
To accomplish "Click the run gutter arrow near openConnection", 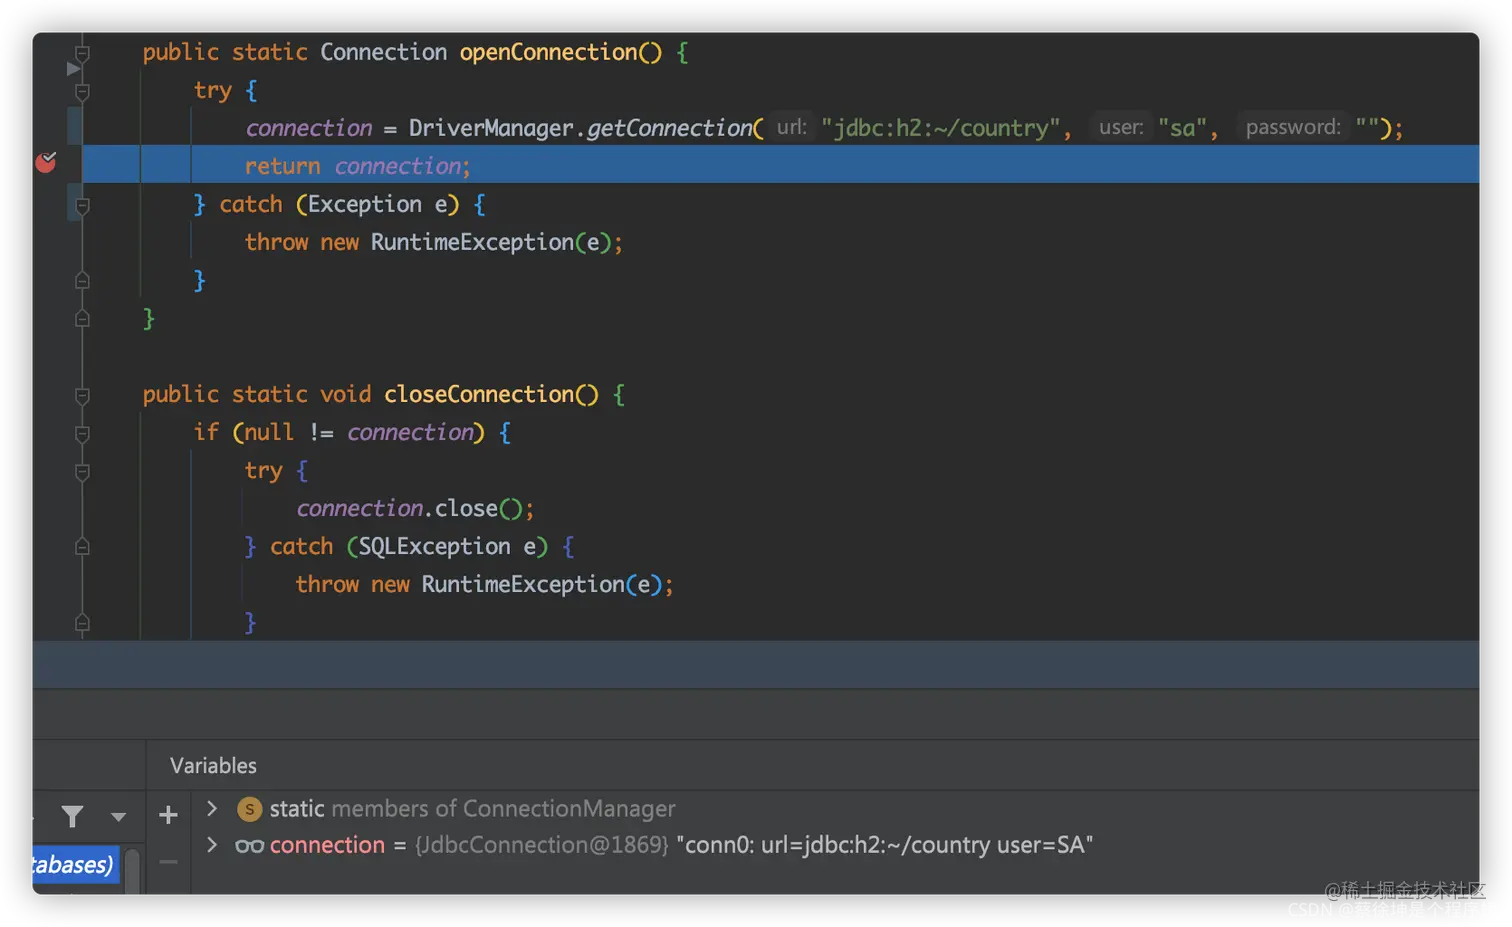I will [72, 69].
